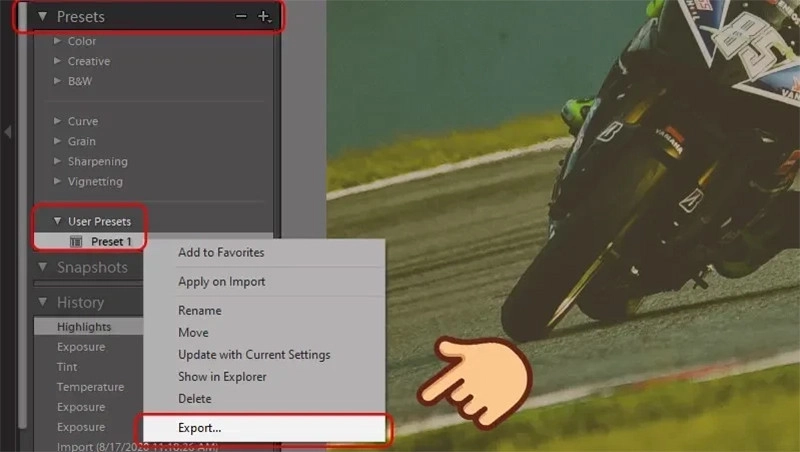Collapse the History panel
The width and height of the screenshot is (800, 452).
point(43,302)
